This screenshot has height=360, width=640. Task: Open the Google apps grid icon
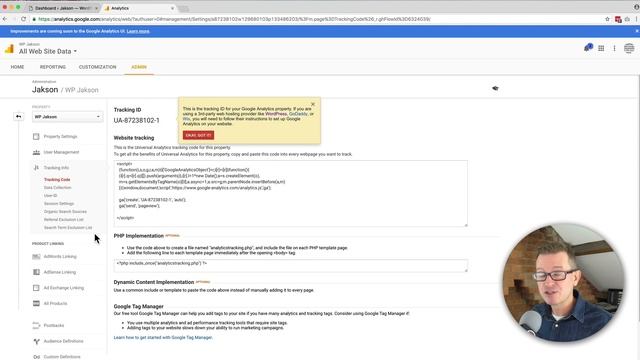click(x=601, y=48)
